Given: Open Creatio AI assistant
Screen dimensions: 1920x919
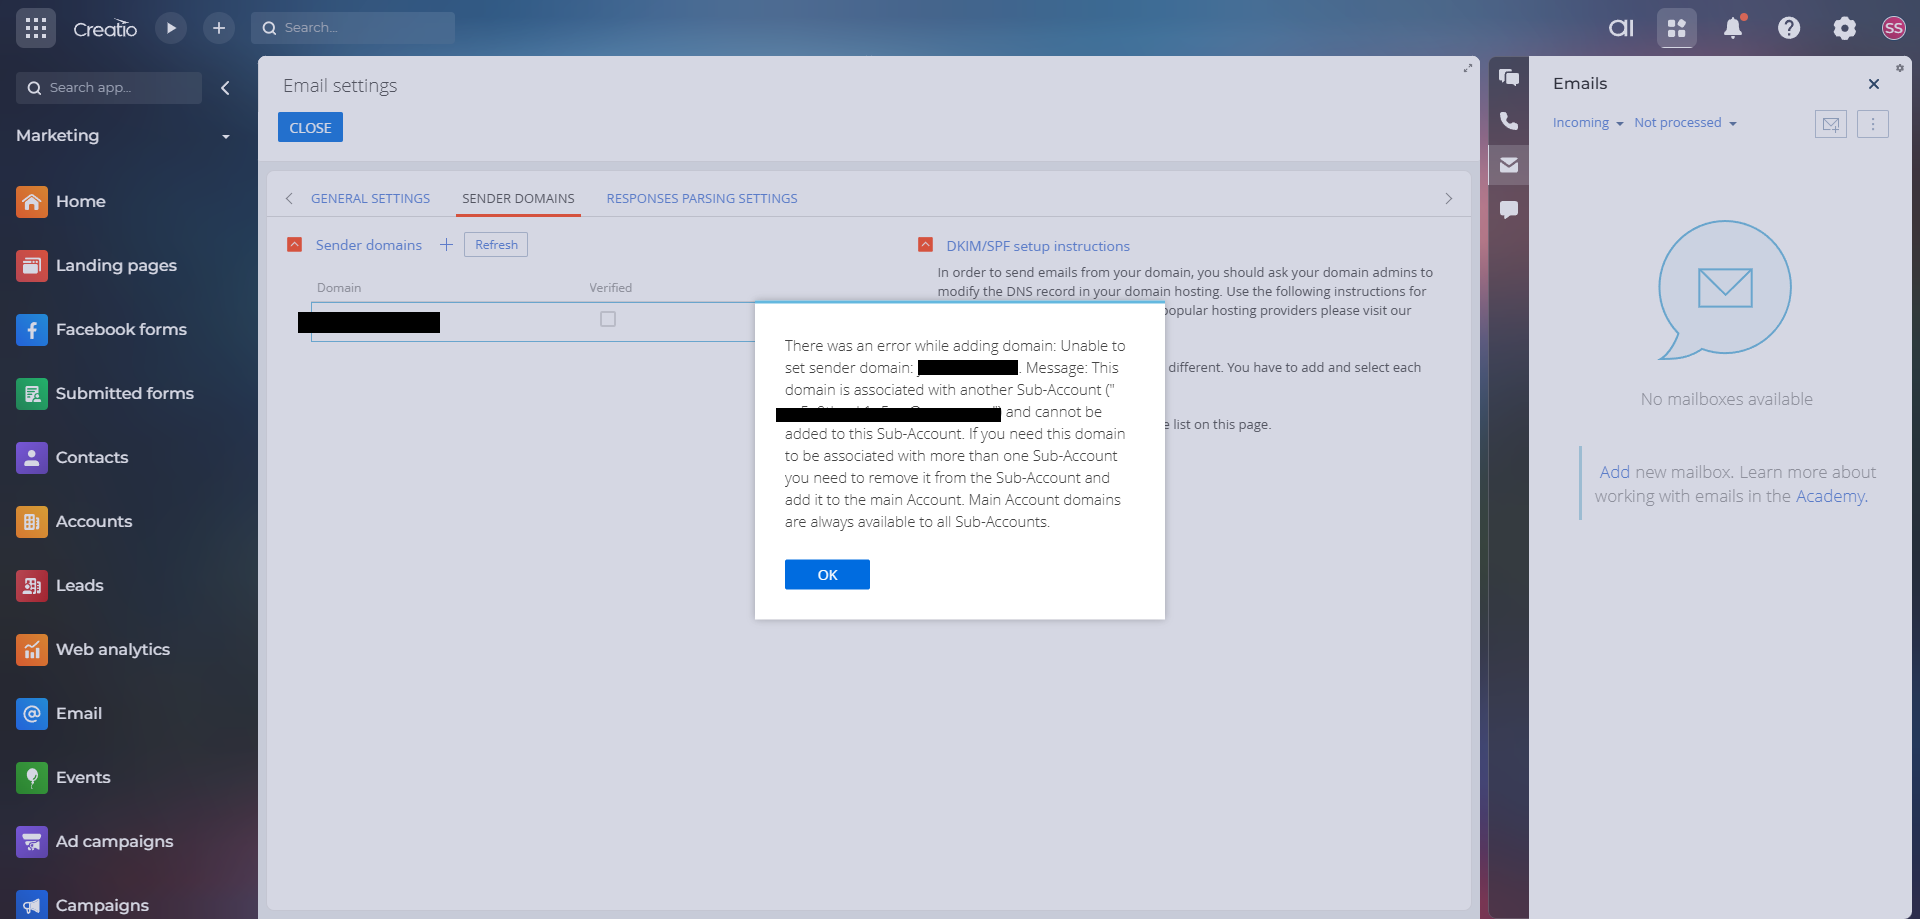Looking at the screenshot, I should pos(1621,28).
